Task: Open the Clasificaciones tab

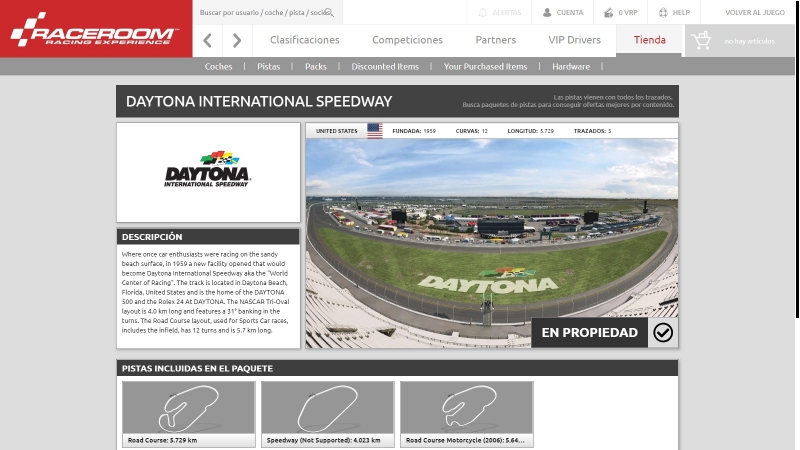Action: pyautogui.click(x=305, y=40)
